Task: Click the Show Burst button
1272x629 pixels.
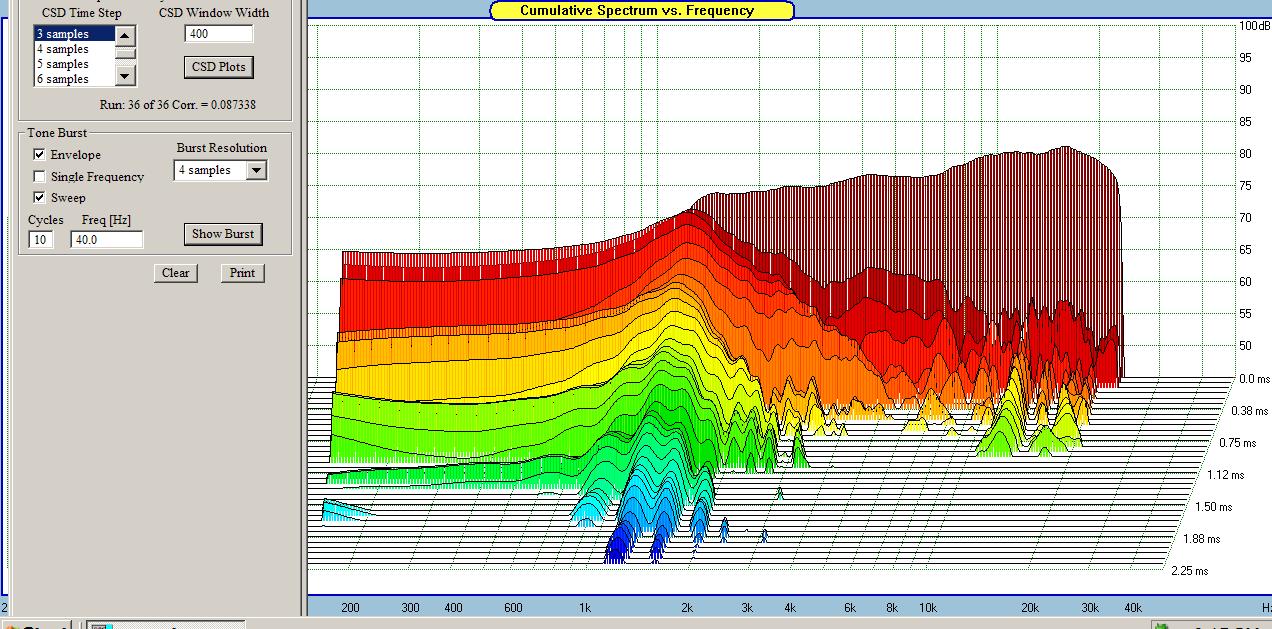Action: 223,234
